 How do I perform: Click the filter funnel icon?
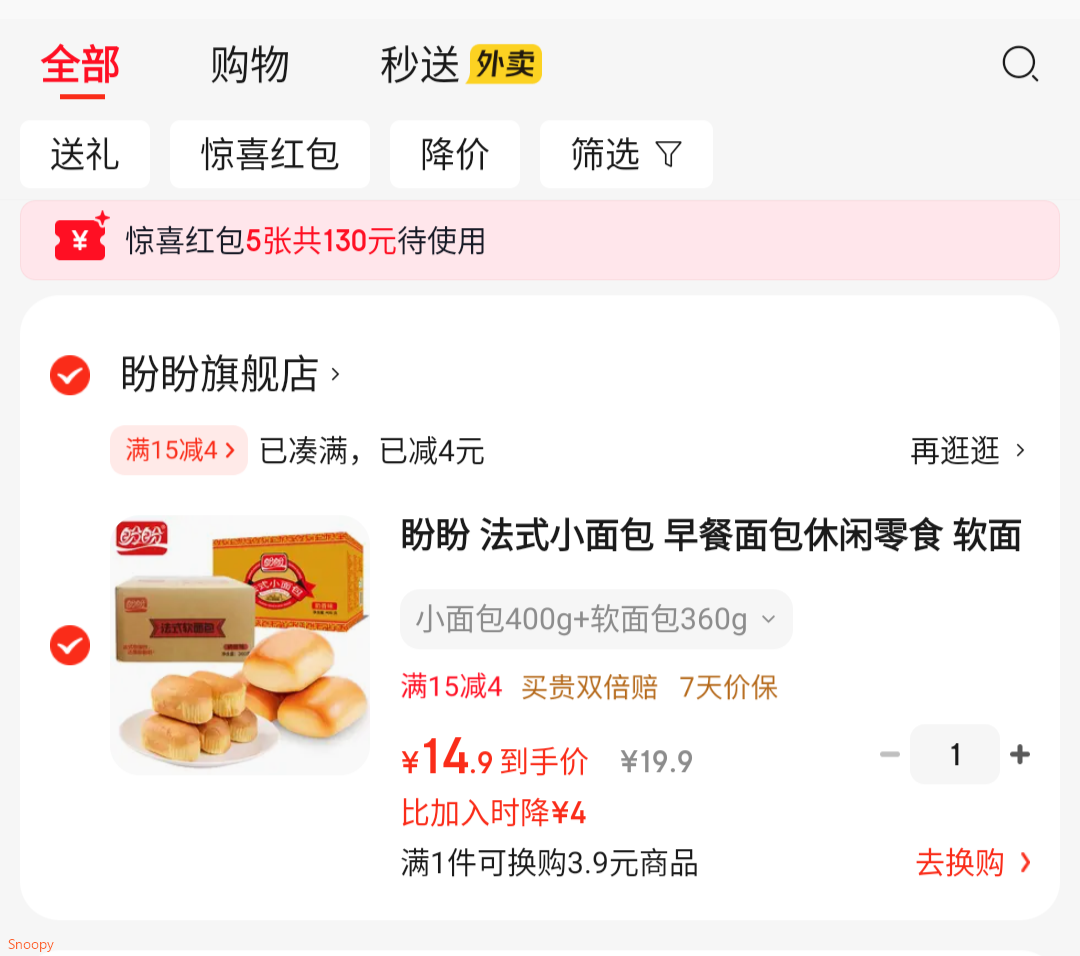coord(668,154)
